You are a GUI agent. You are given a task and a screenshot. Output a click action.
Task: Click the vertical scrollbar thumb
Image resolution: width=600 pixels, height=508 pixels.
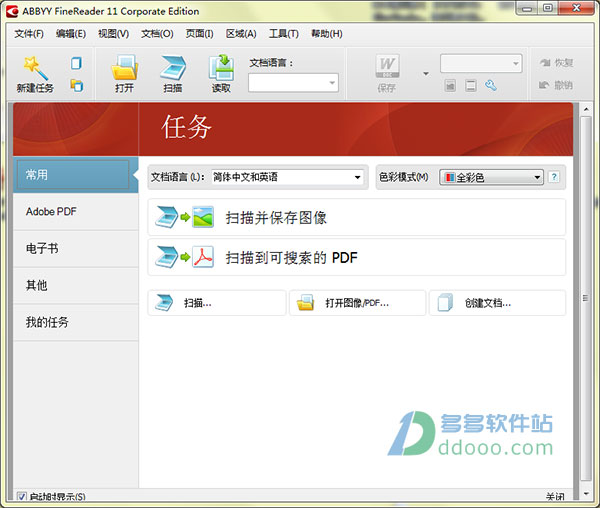coord(585,298)
